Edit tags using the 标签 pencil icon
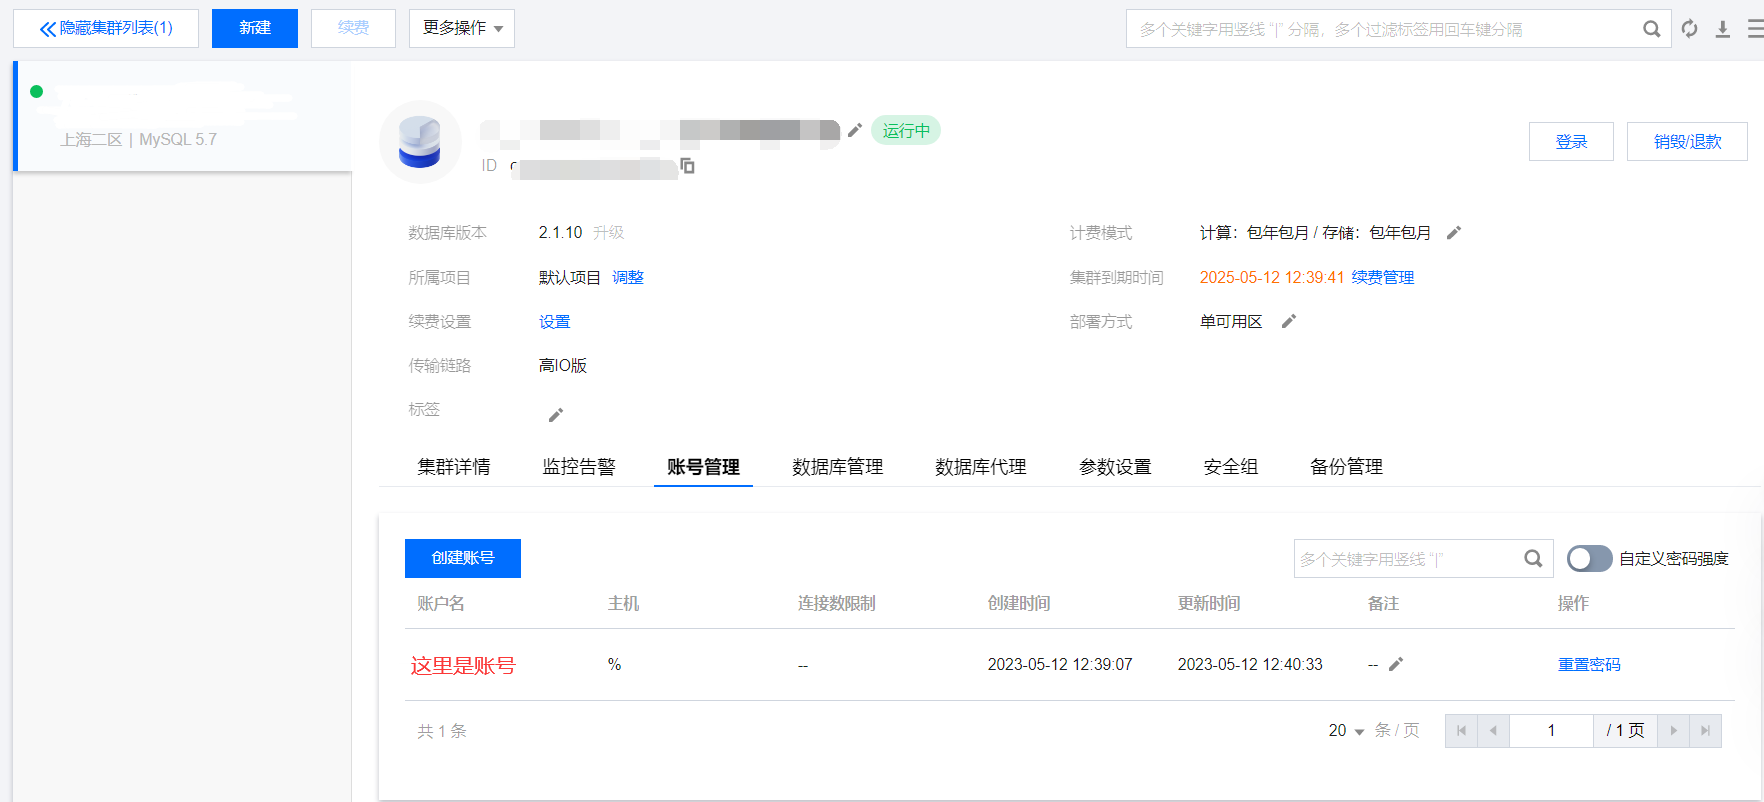The height and width of the screenshot is (802, 1764). pos(556,414)
